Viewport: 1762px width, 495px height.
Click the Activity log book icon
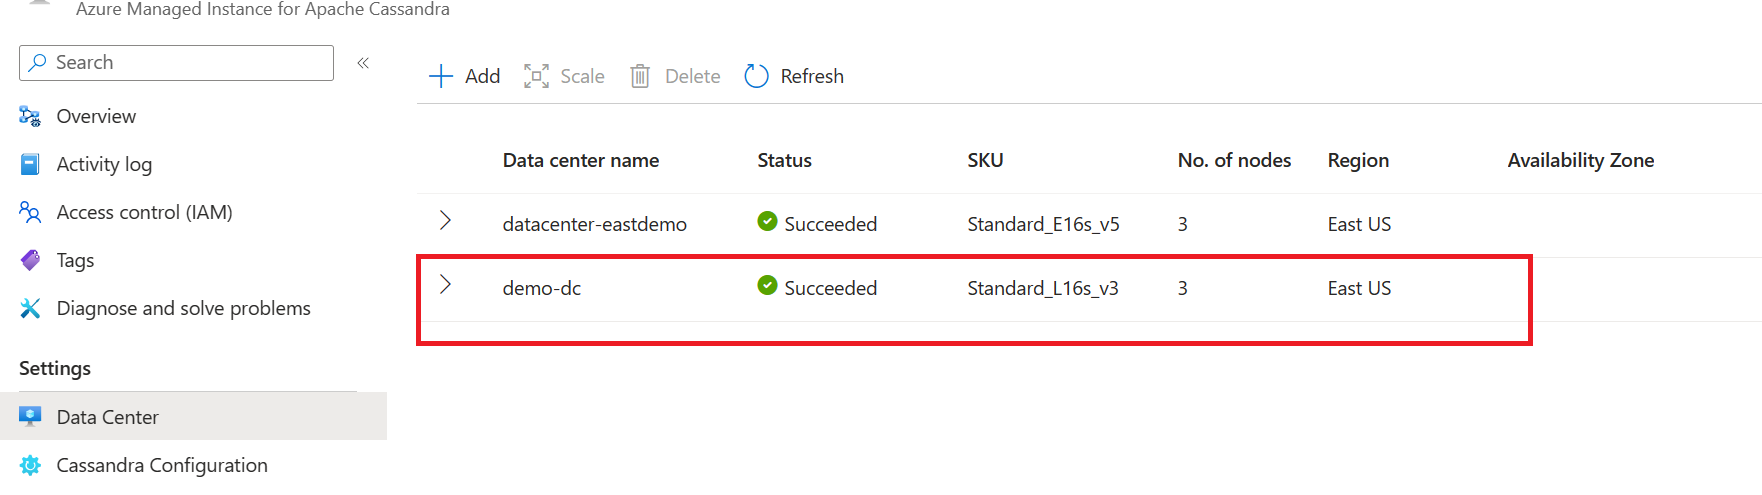(30, 164)
